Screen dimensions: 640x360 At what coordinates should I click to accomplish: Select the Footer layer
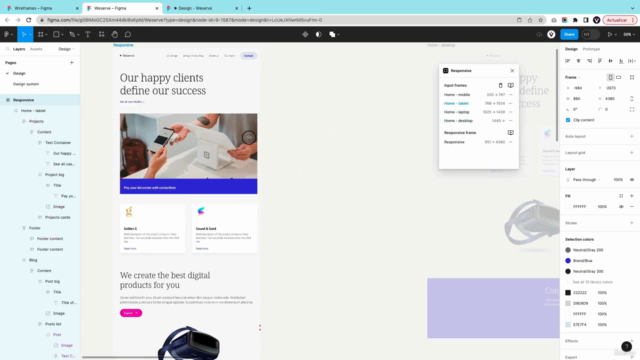pyautogui.click(x=35, y=228)
